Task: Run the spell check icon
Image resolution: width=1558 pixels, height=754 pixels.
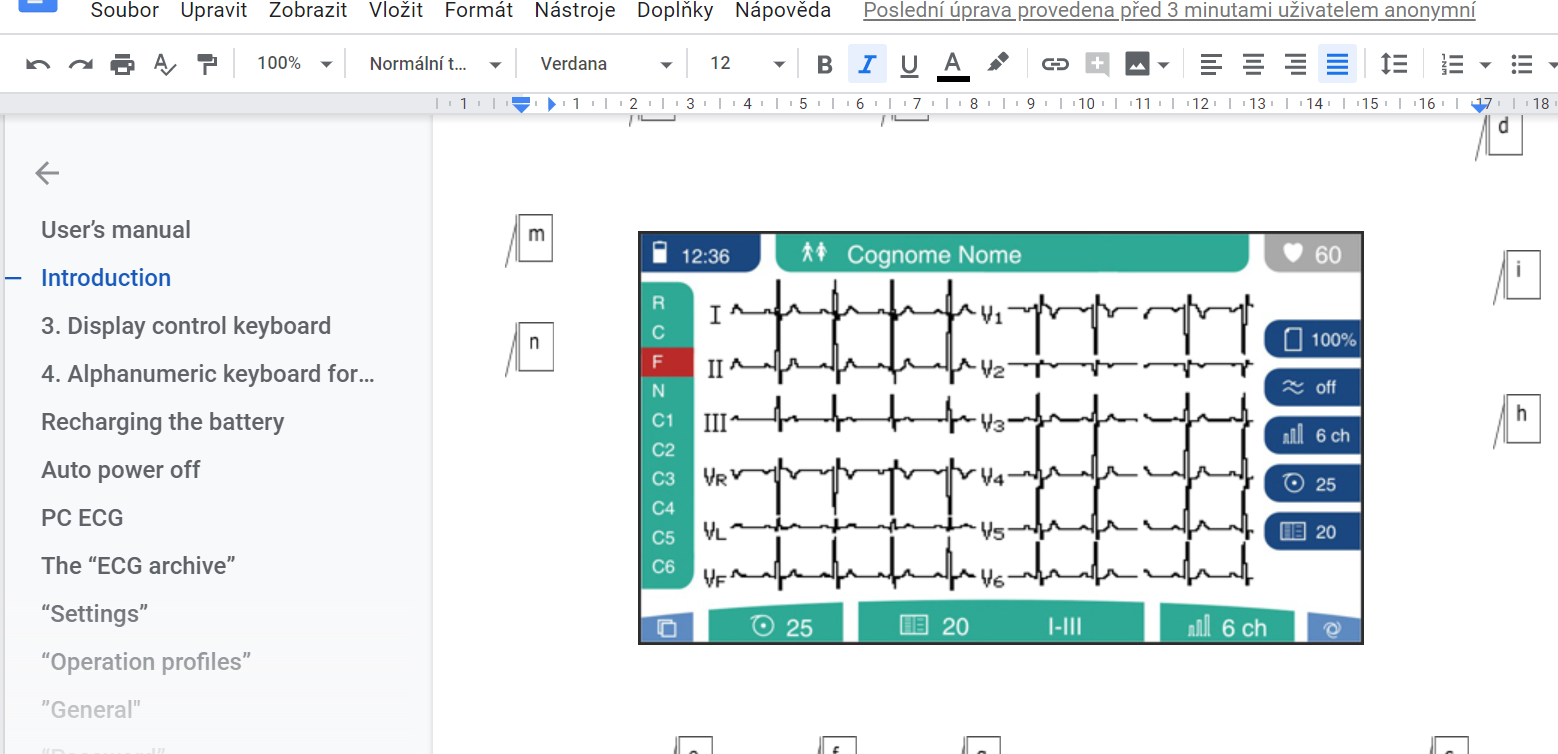Action: coord(165,65)
